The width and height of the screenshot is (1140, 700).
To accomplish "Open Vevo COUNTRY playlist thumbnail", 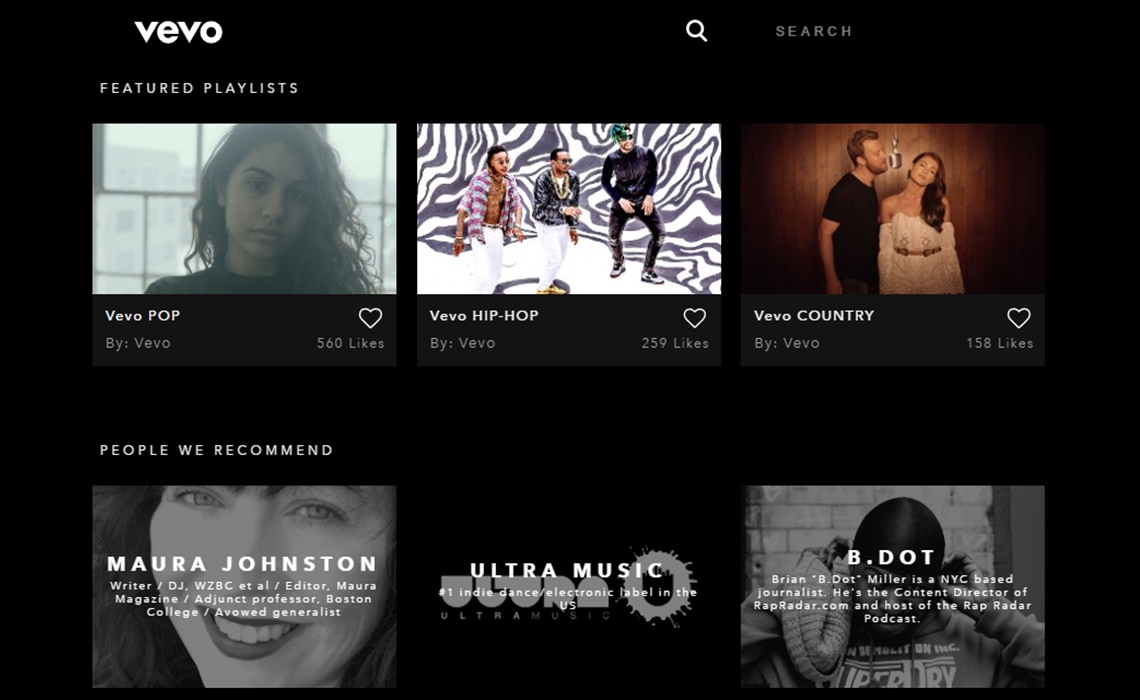I will (x=892, y=208).
